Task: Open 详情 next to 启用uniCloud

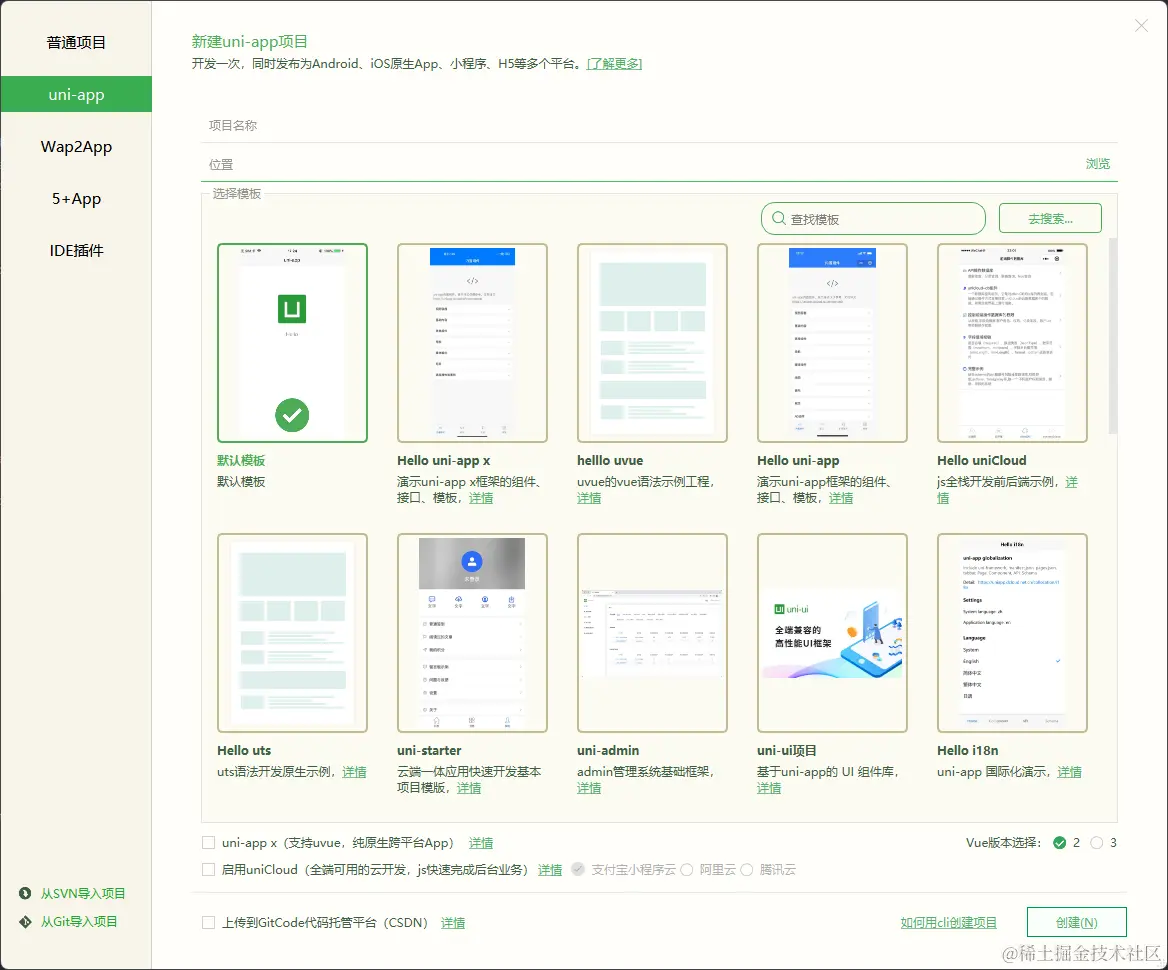Action: 550,869
